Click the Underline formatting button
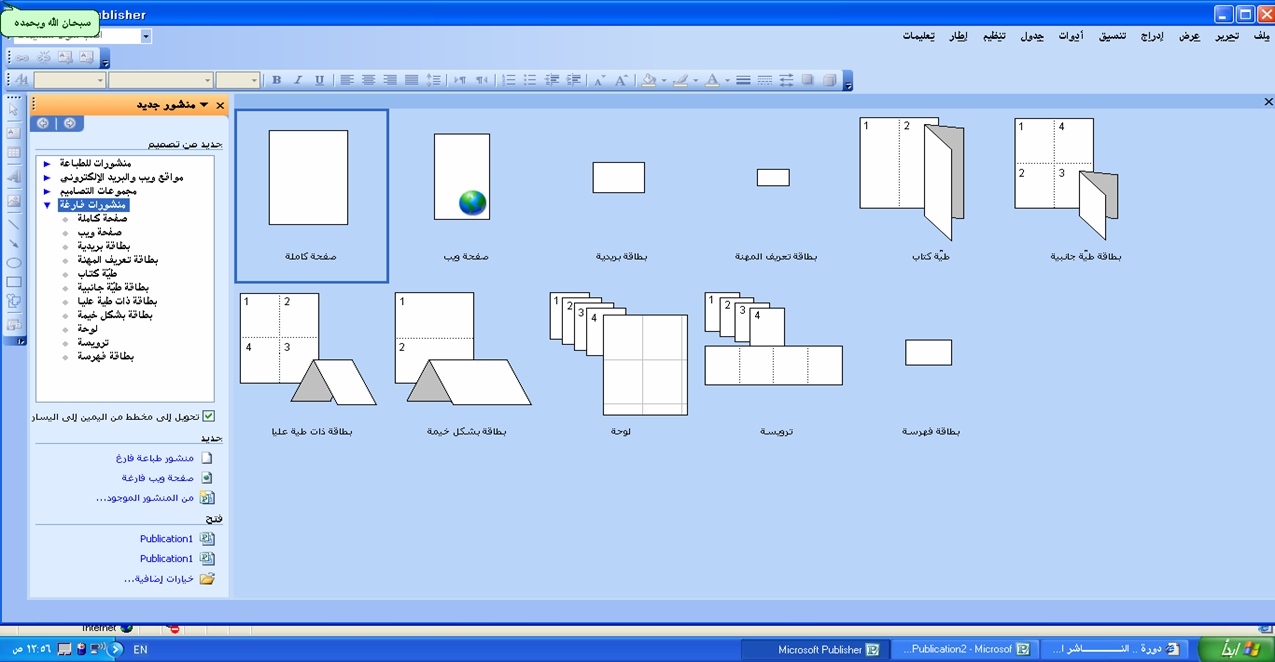 coord(319,80)
